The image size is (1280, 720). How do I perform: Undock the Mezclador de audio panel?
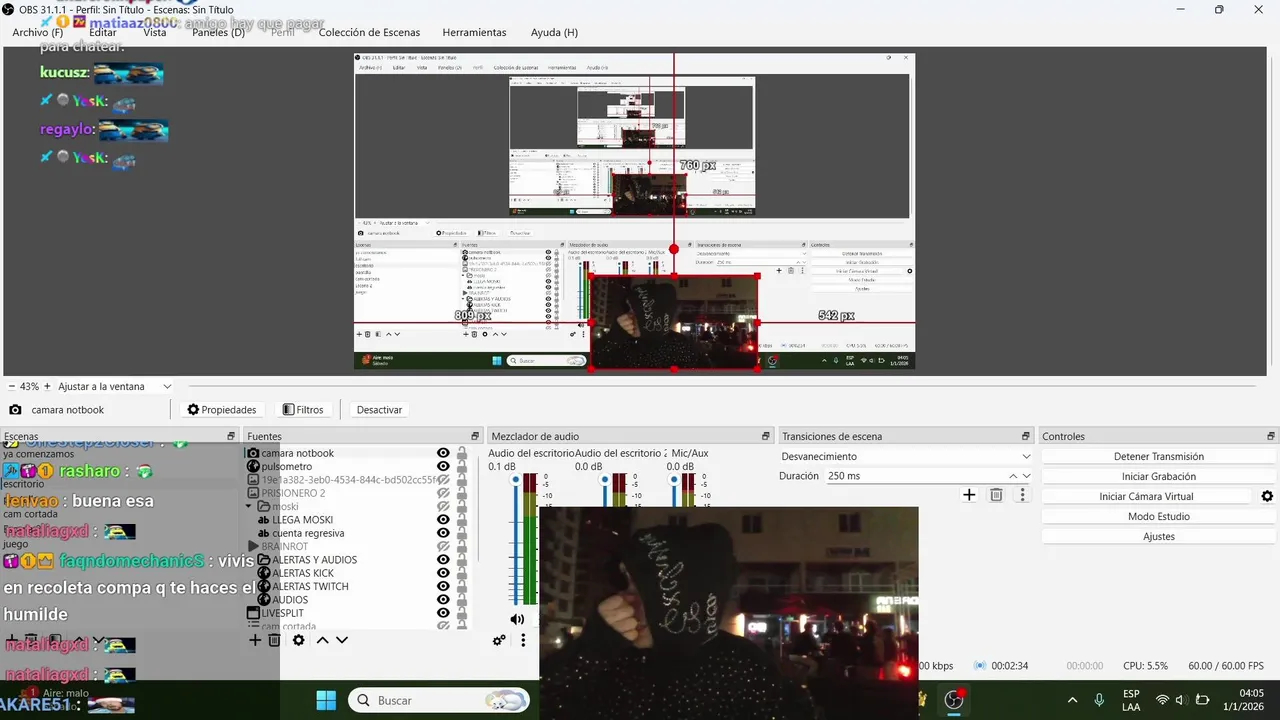pos(766,436)
